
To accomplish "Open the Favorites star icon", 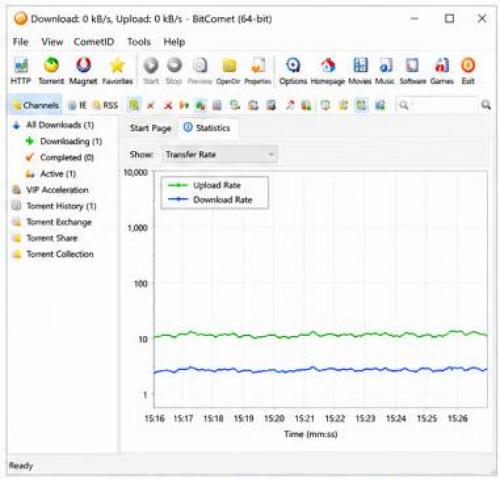I will point(117,71).
